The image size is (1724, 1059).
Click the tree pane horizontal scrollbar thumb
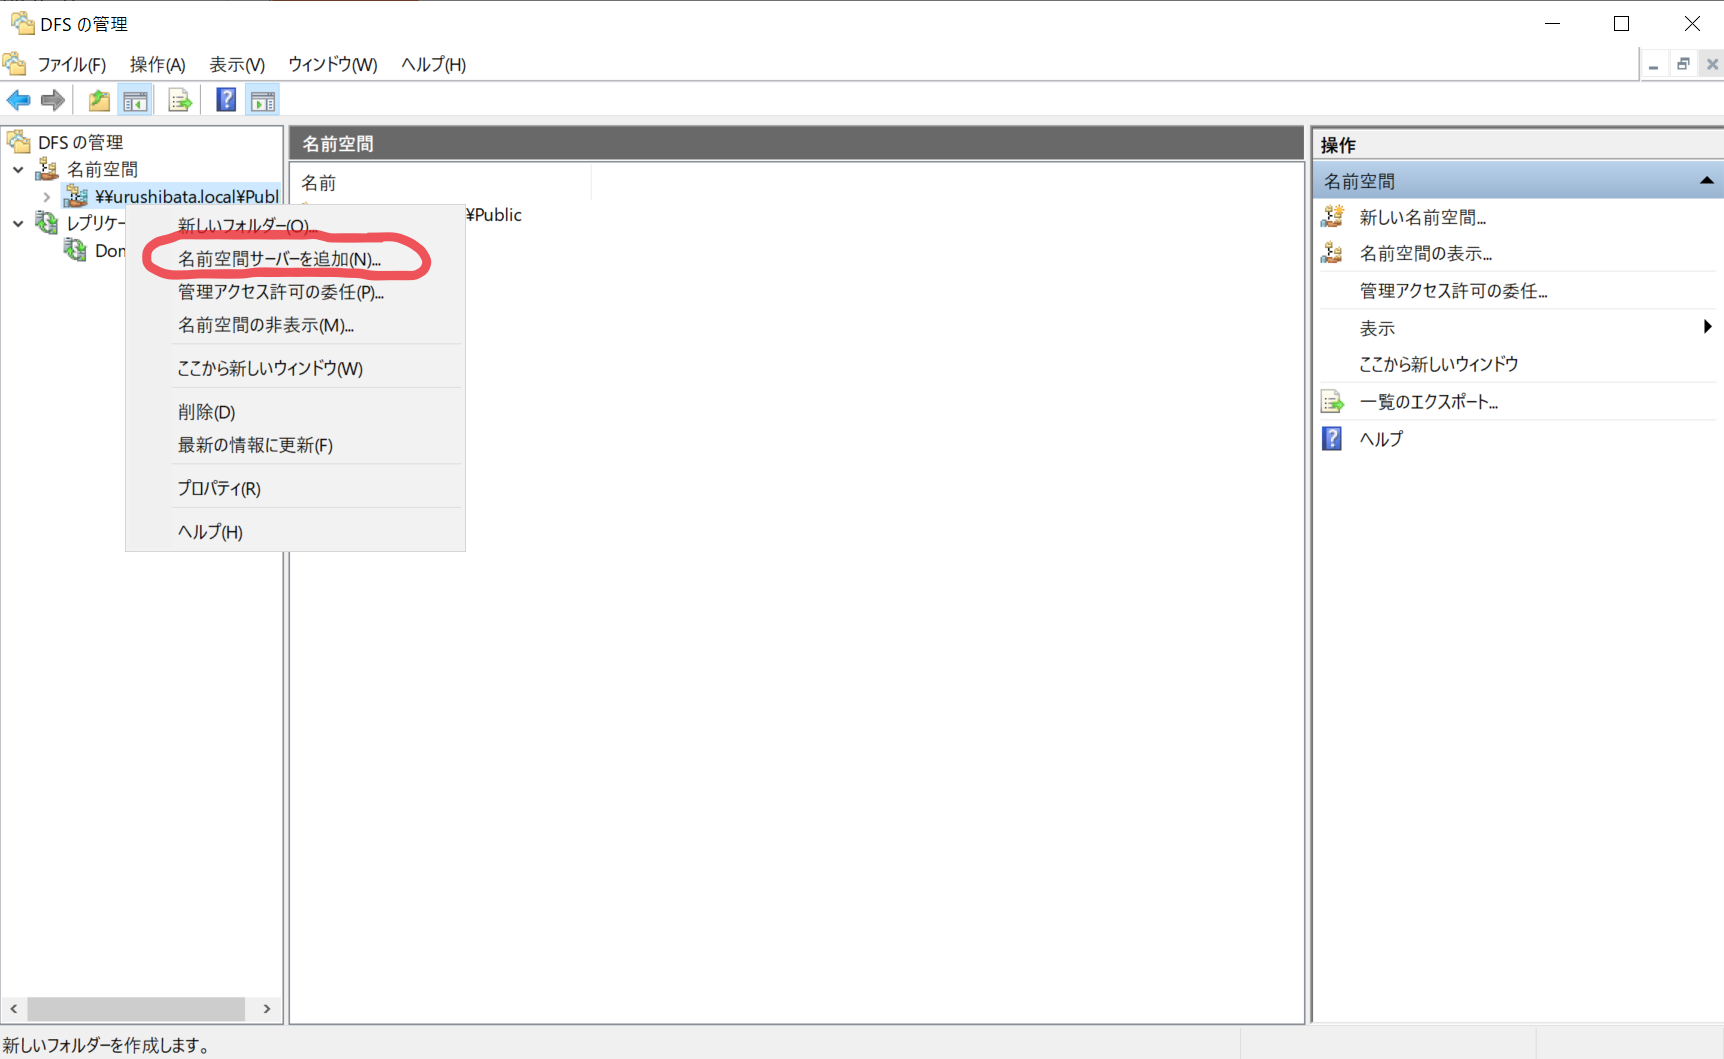pyautogui.click(x=136, y=1009)
